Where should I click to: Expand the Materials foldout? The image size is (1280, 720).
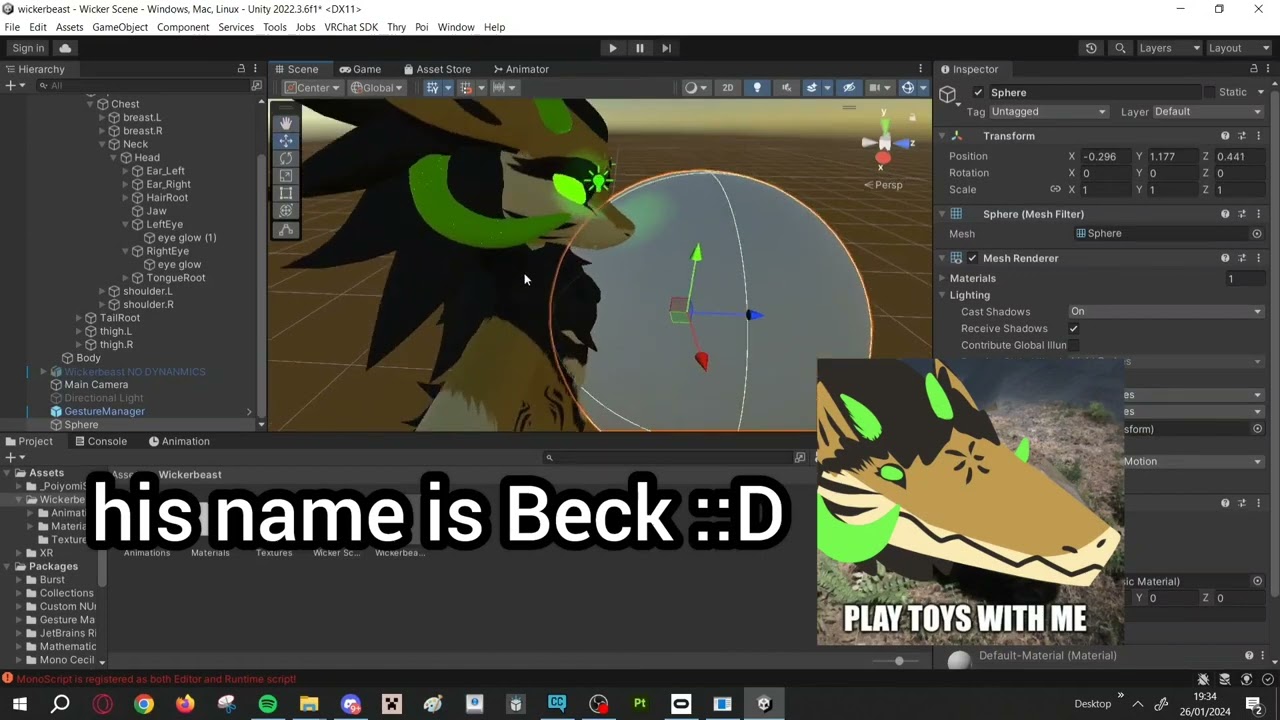(942, 279)
